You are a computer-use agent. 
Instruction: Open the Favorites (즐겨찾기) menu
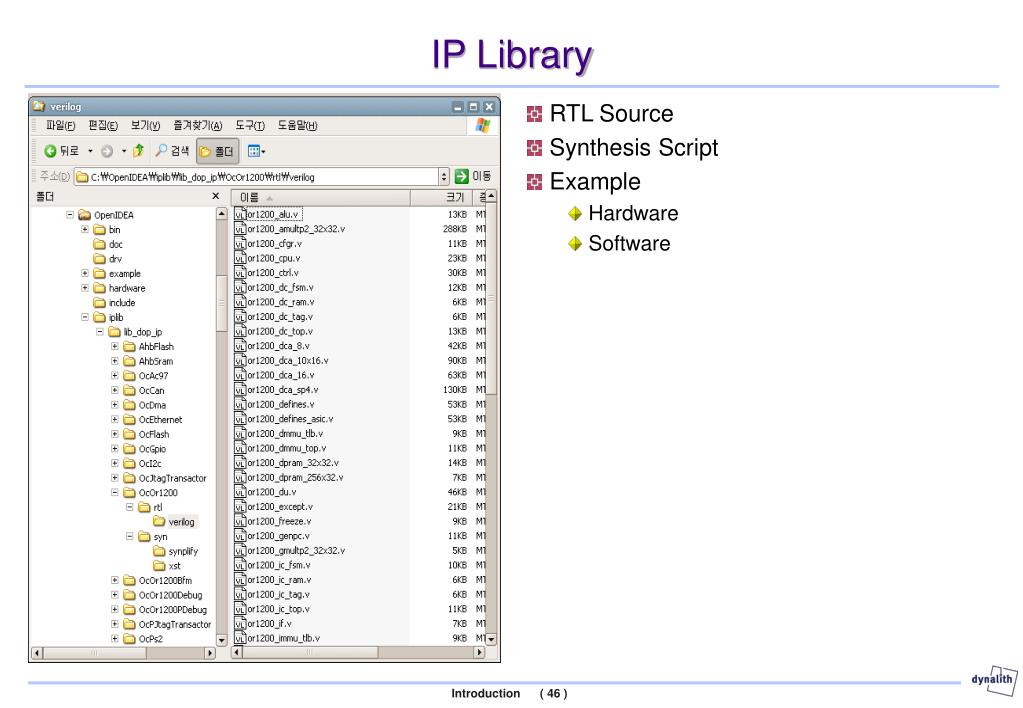(x=198, y=125)
